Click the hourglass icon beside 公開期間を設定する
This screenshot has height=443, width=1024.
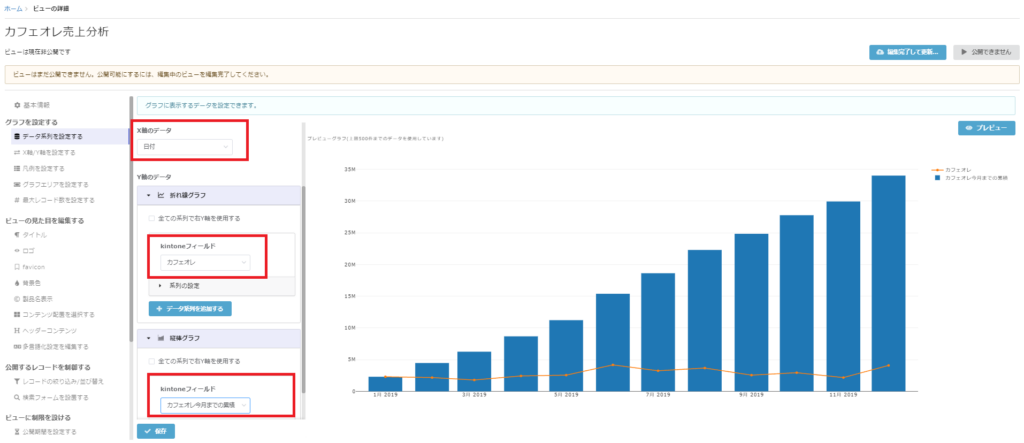[17, 431]
